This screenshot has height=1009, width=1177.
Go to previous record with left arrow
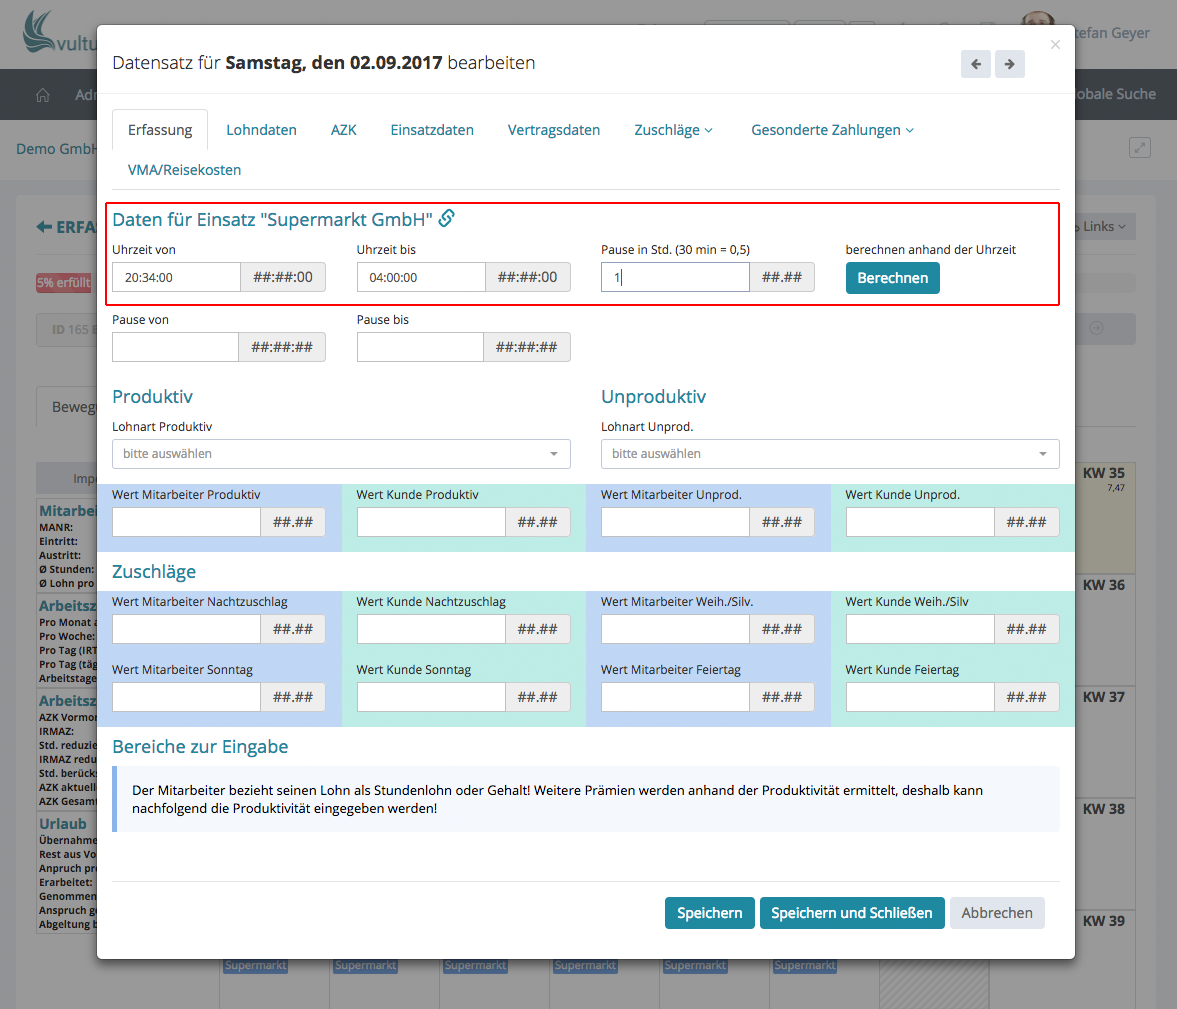coord(976,64)
